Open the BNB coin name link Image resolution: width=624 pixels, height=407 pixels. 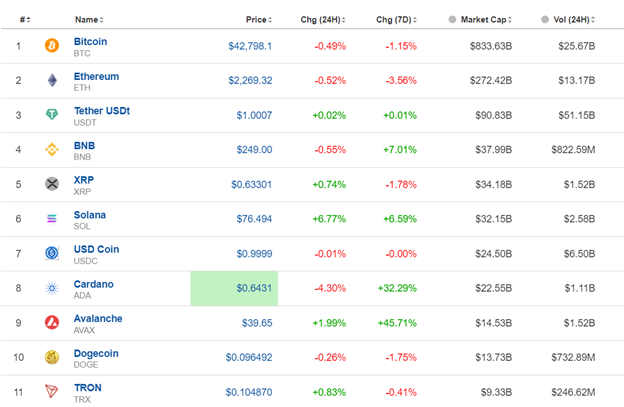84,146
